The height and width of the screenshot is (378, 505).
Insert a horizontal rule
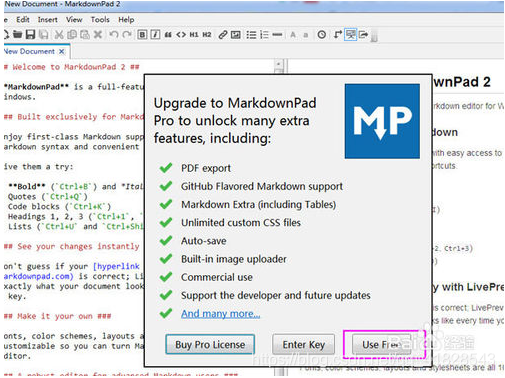(277, 35)
